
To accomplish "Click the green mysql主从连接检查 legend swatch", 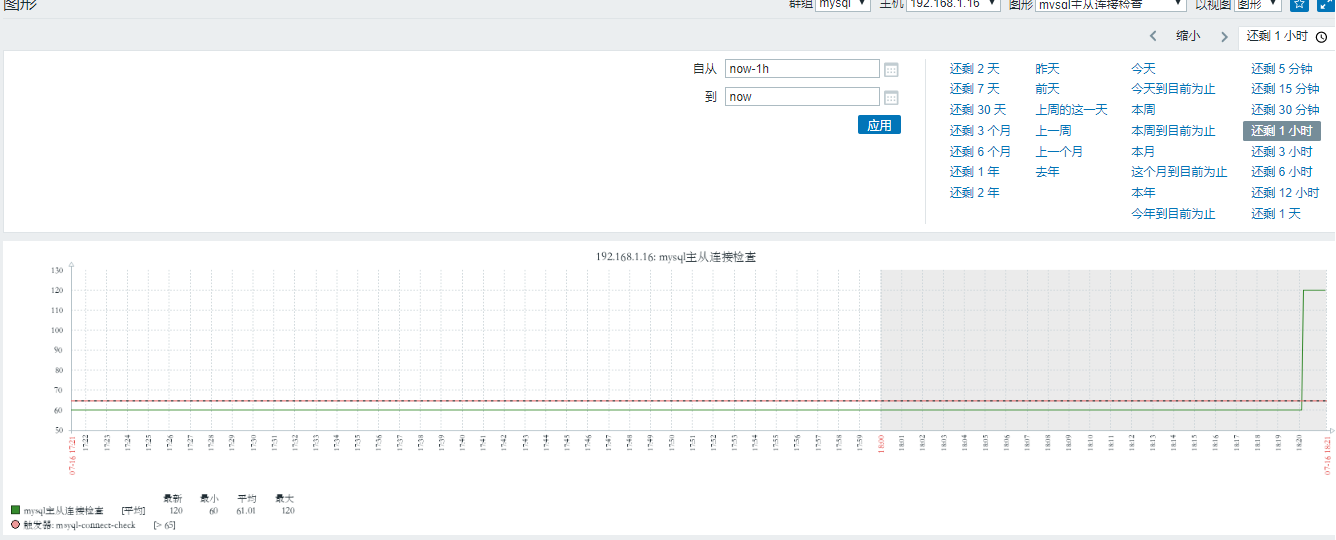I will [15, 510].
